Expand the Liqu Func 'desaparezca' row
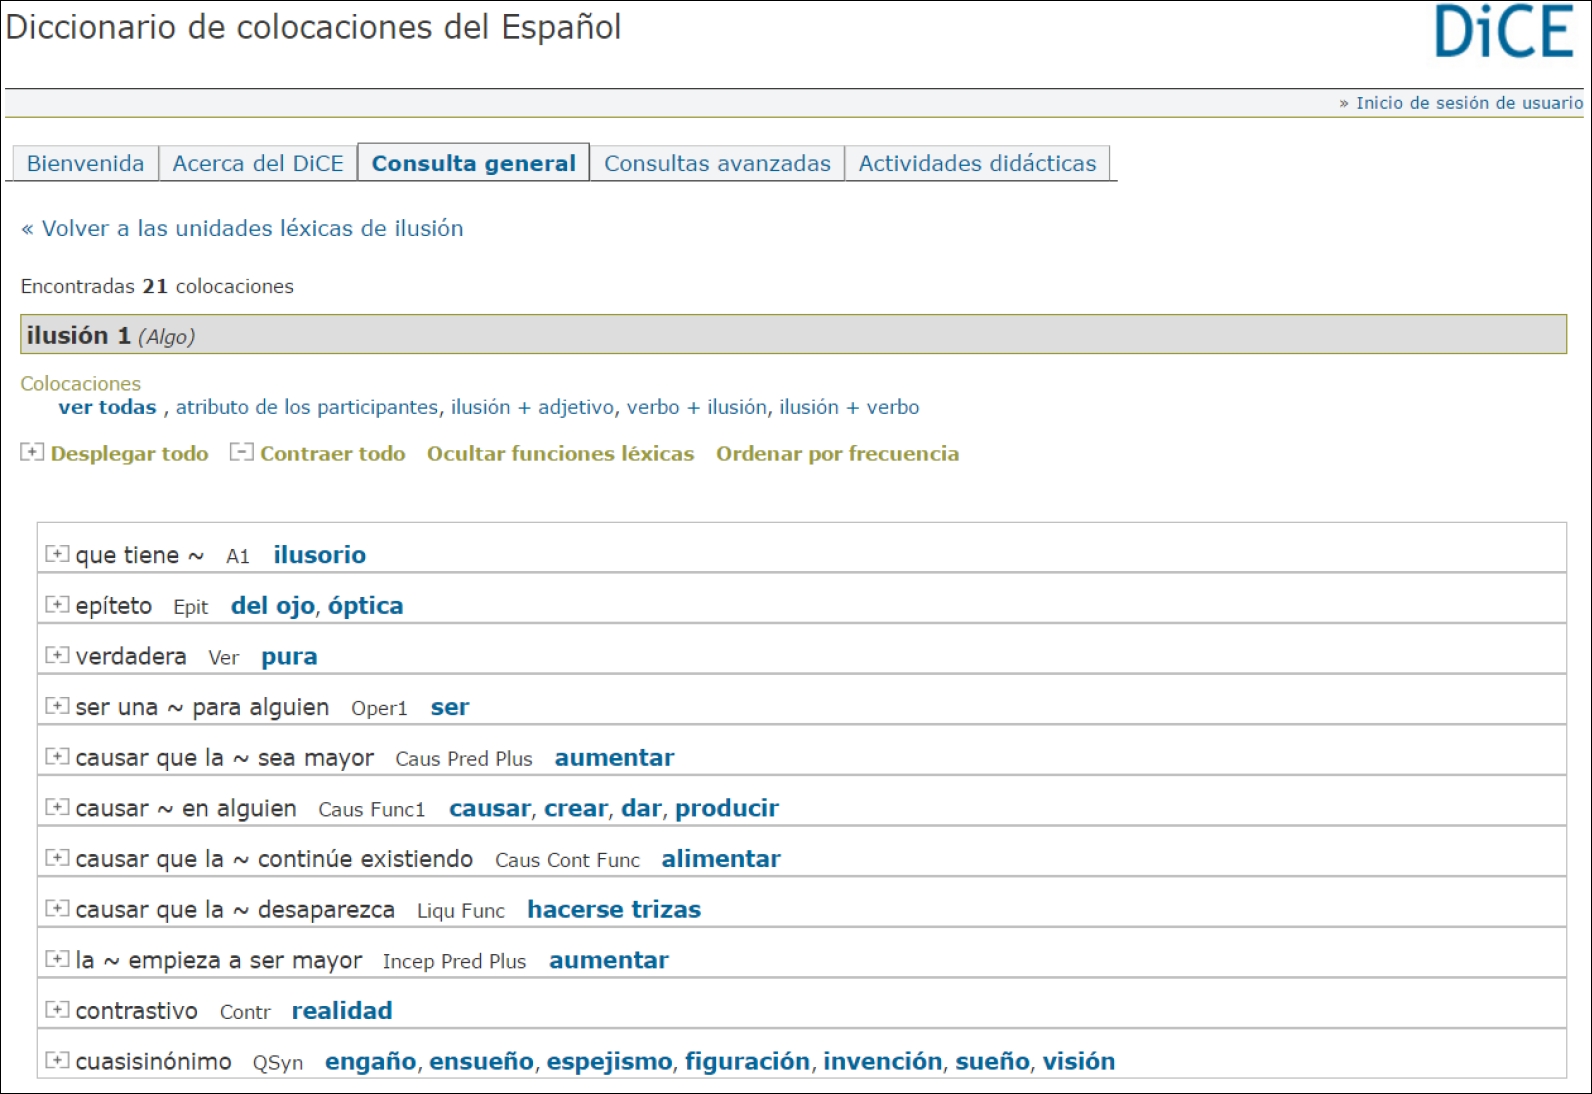The width and height of the screenshot is (1592, 1094). pyautogui.click(x=57, y=909)
